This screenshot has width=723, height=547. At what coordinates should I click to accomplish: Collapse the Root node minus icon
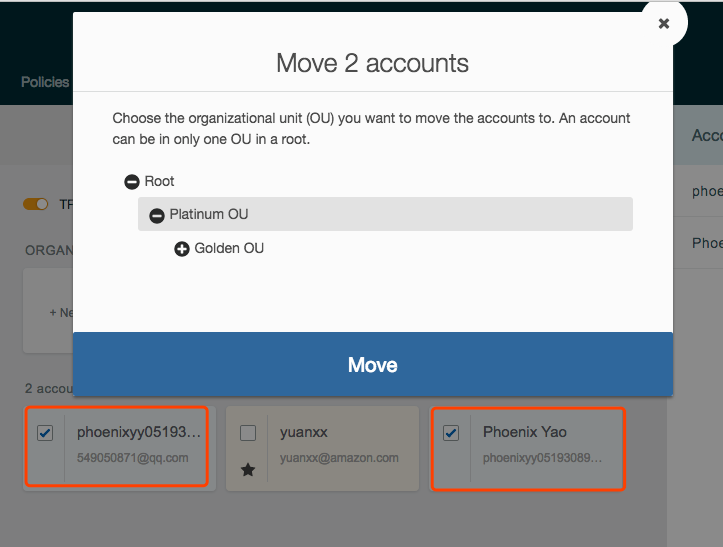(x=131, y=182)
